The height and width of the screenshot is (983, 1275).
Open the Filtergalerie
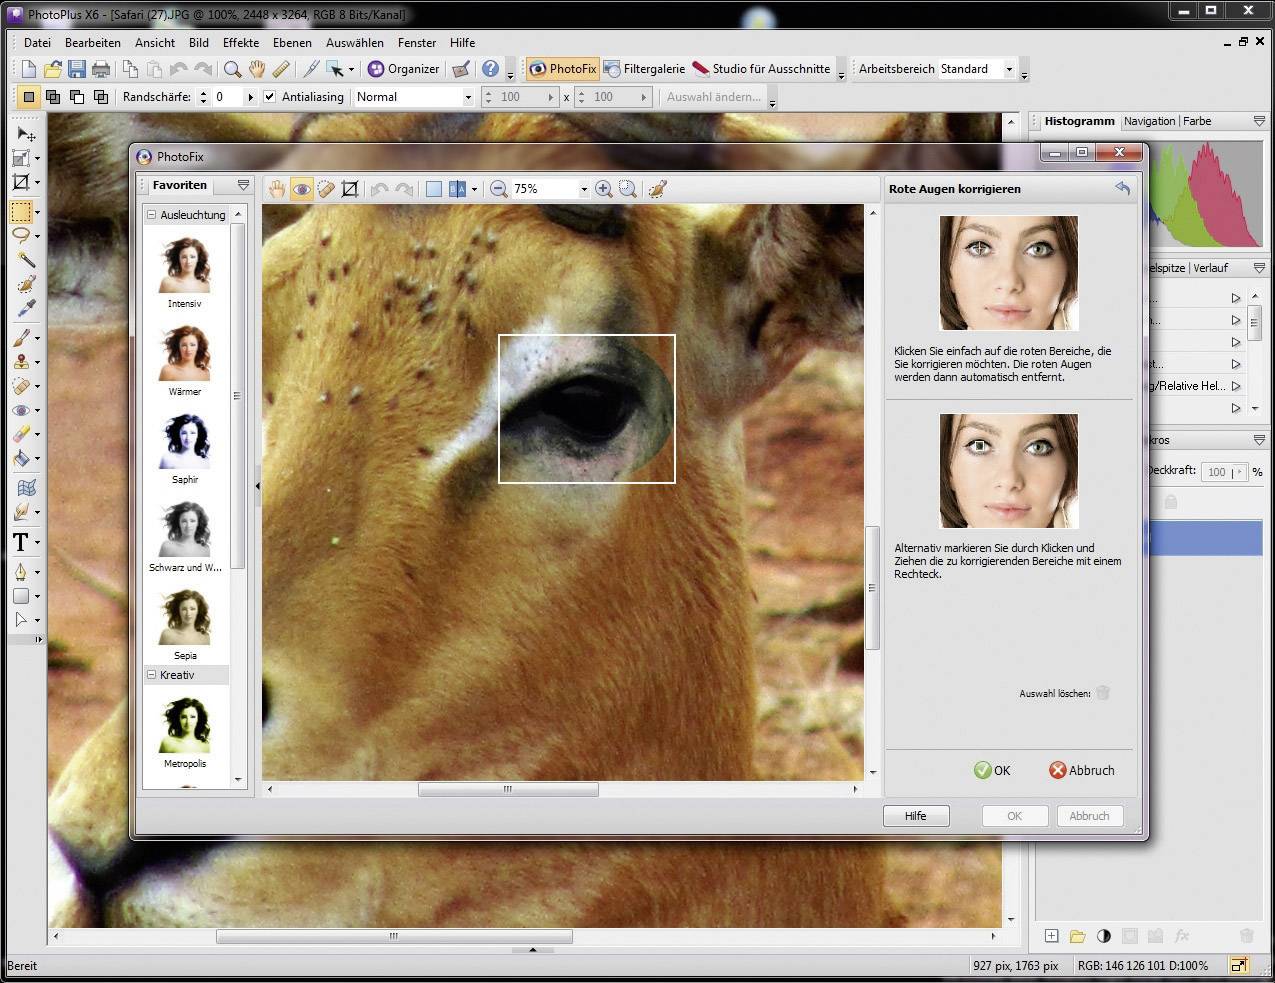(644, 69)
